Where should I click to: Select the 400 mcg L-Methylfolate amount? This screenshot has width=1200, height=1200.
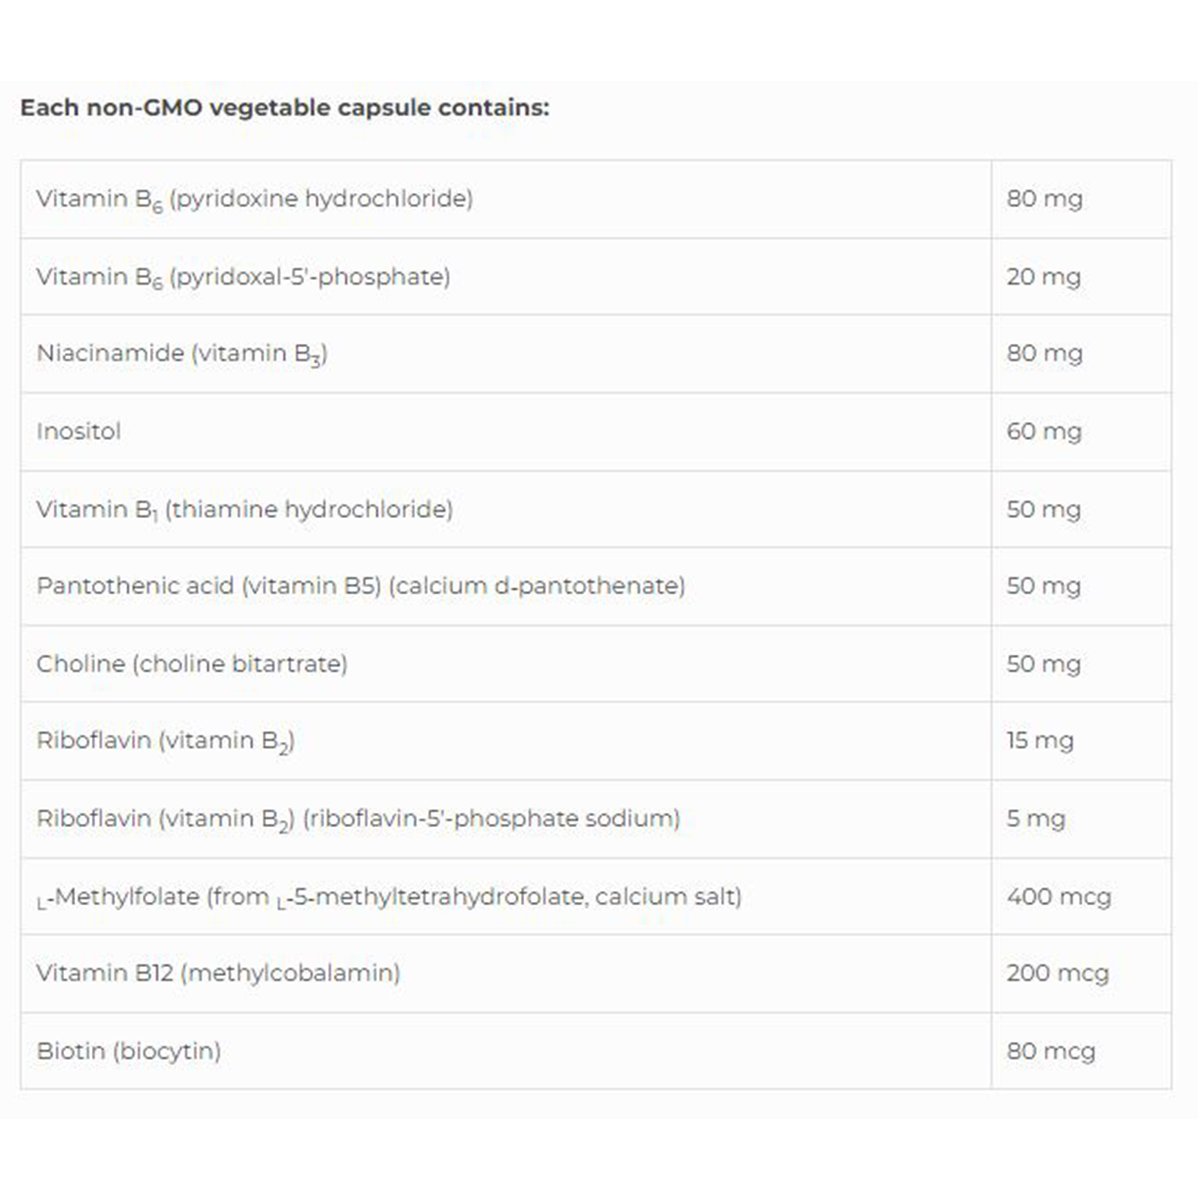[1059, 897]
